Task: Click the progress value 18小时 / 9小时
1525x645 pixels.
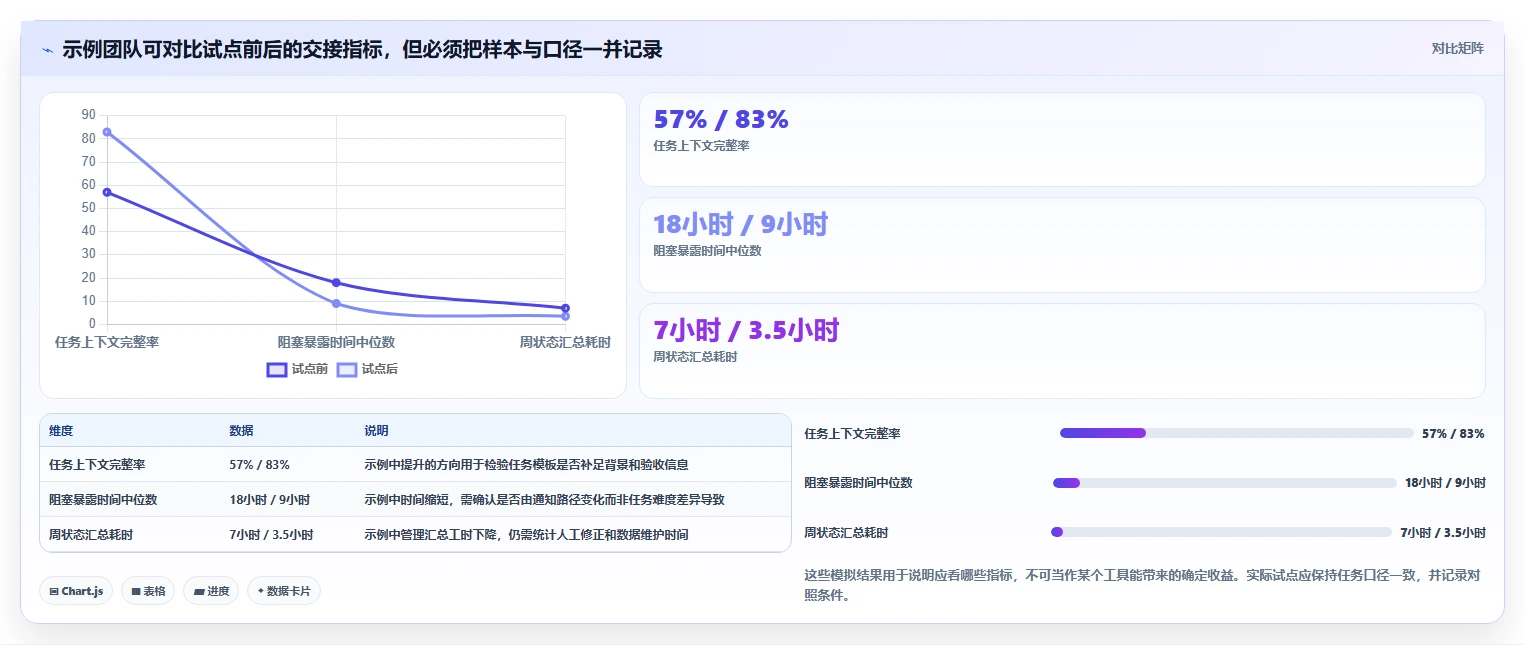Action: (1445, 483)
